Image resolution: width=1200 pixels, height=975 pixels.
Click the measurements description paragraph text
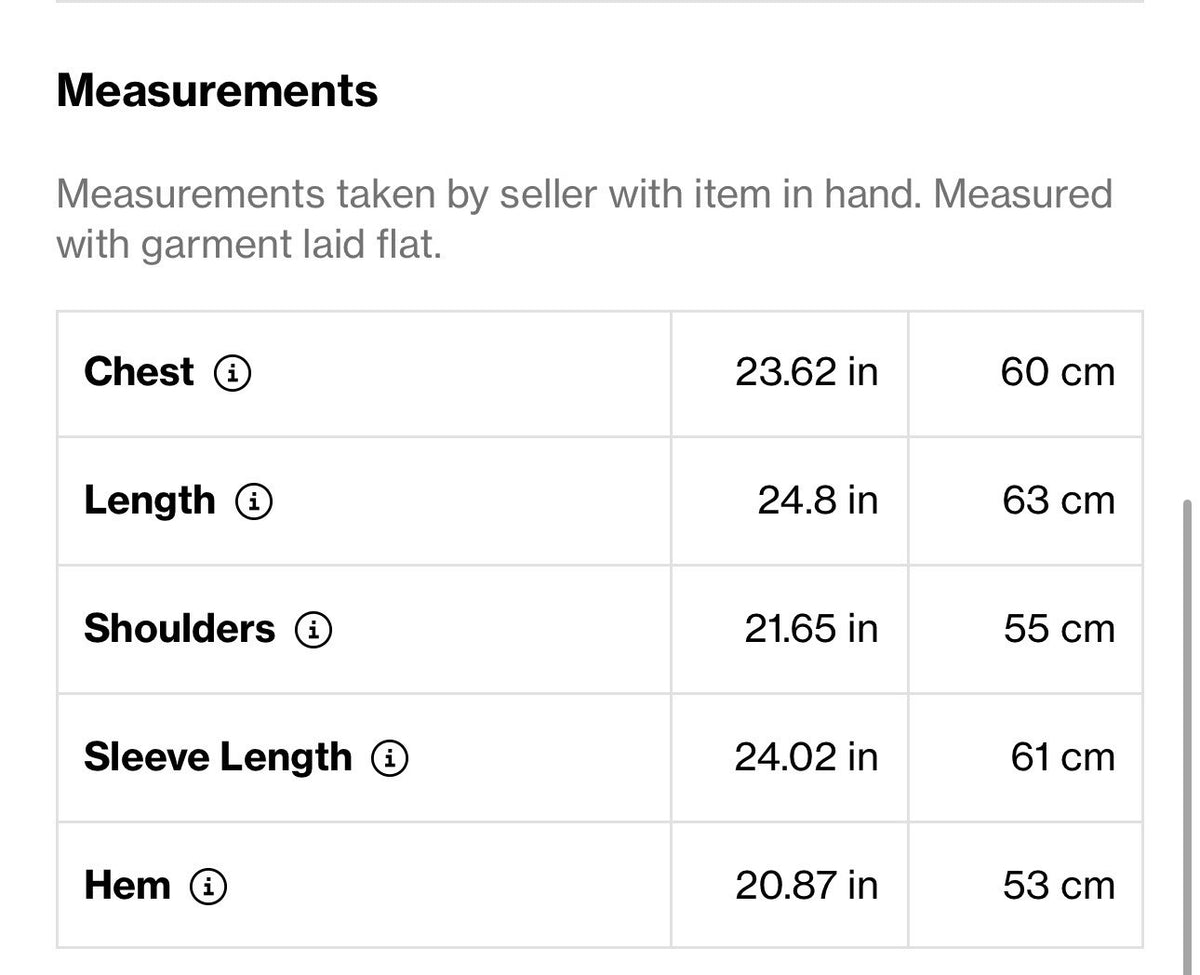point(585,218)
